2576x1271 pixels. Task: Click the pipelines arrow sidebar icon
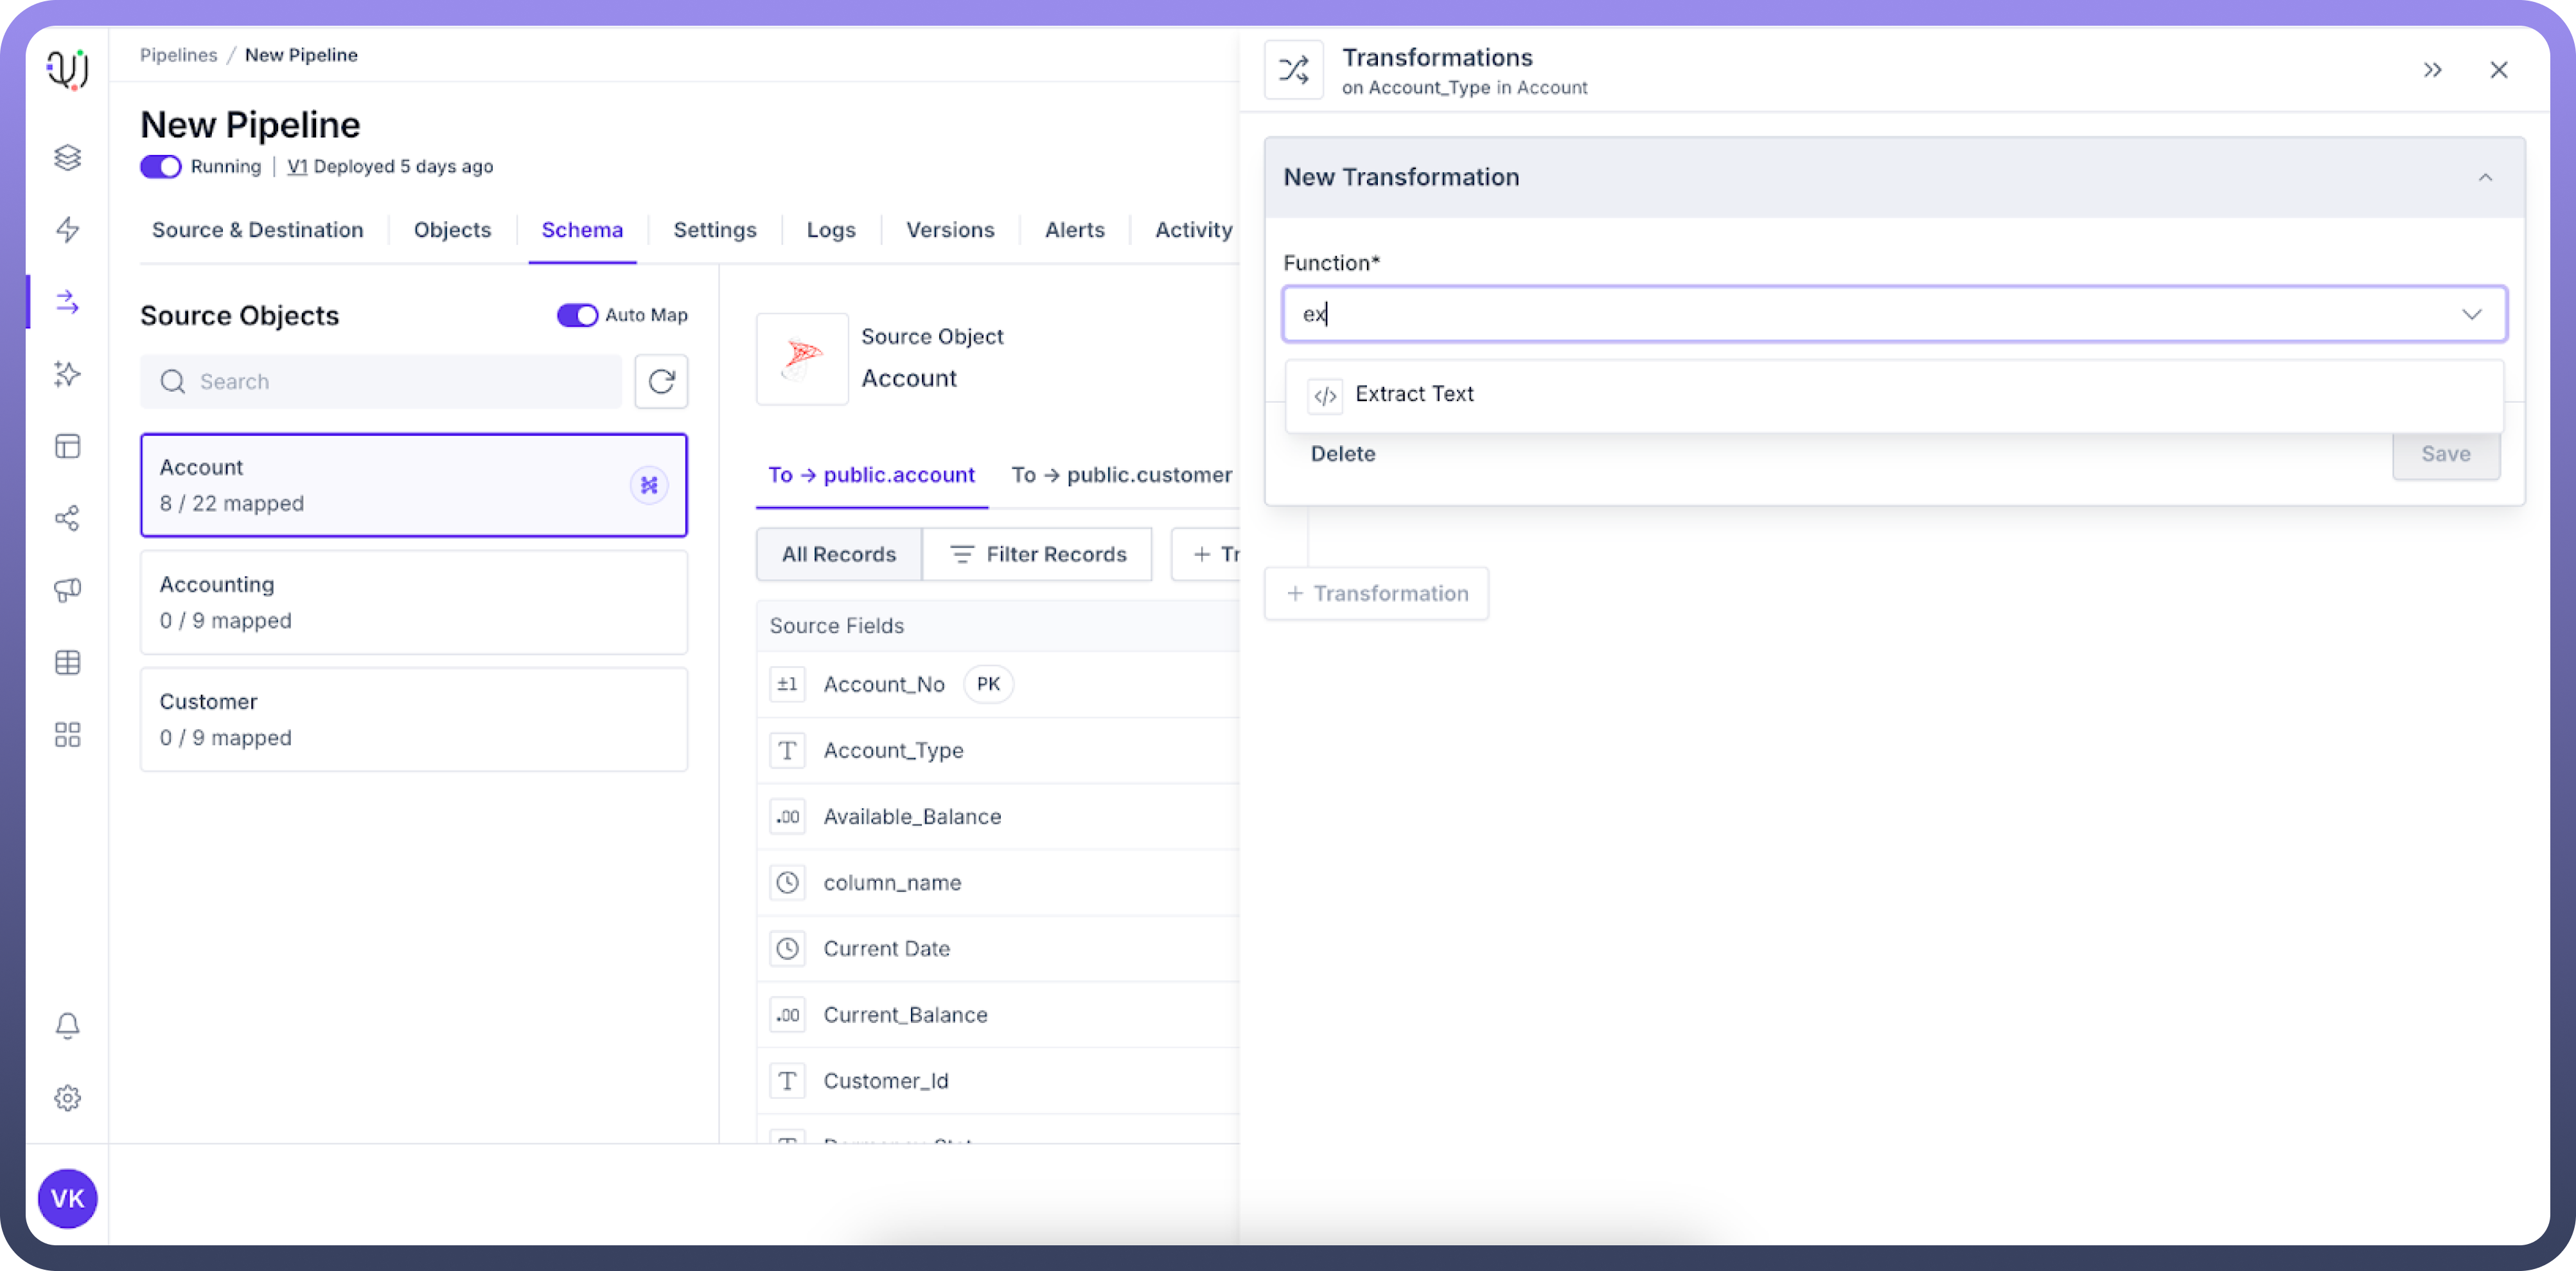[x=67, y=301]
